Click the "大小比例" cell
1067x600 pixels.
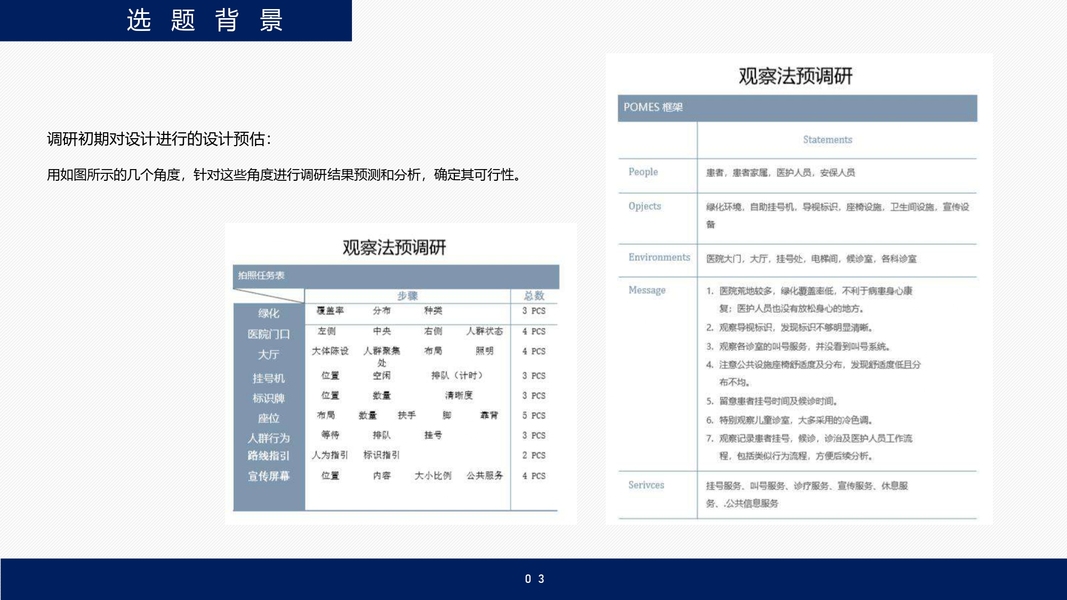pos(433,476)
